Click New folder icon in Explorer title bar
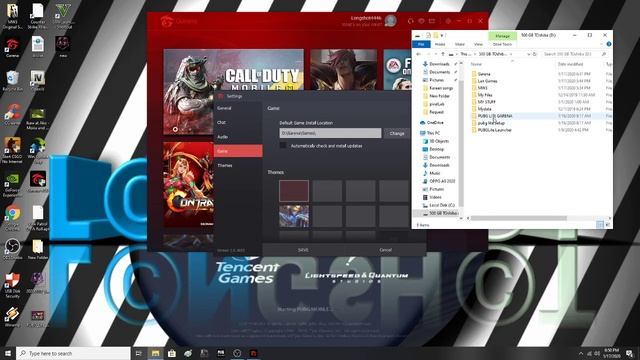 pyautogui.click(x=436, y=36)
